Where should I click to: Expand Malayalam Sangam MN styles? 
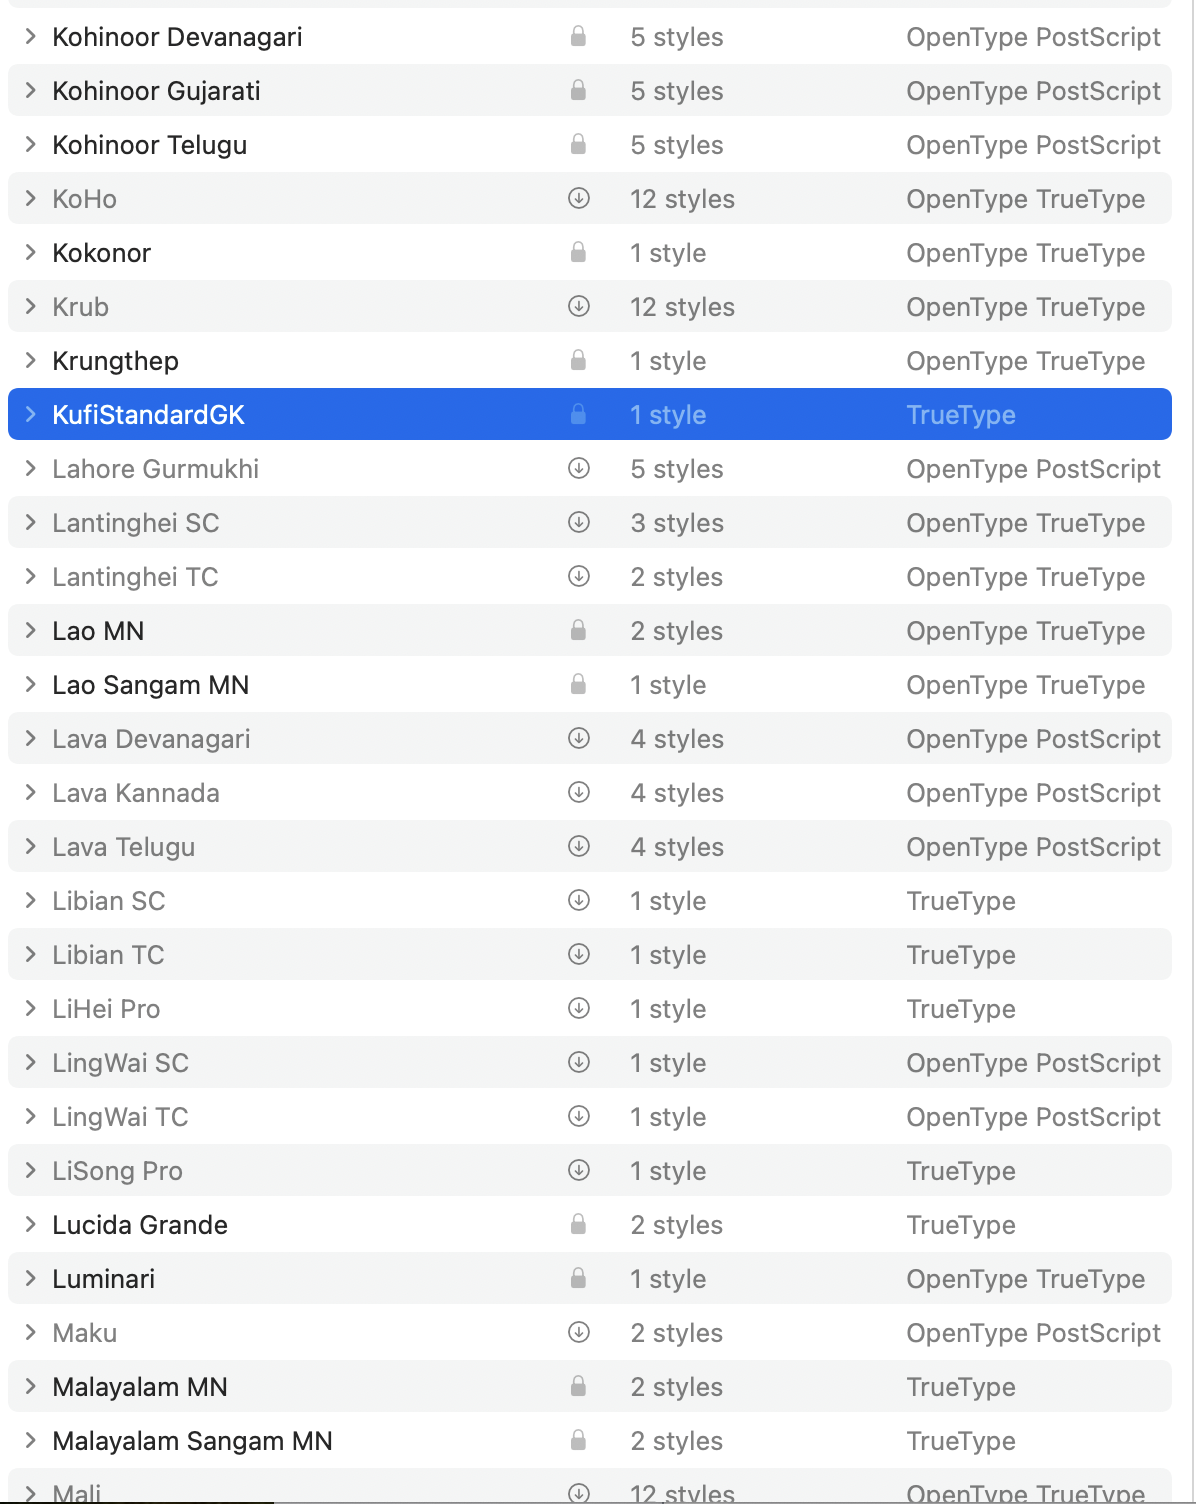coord(31,1440)
